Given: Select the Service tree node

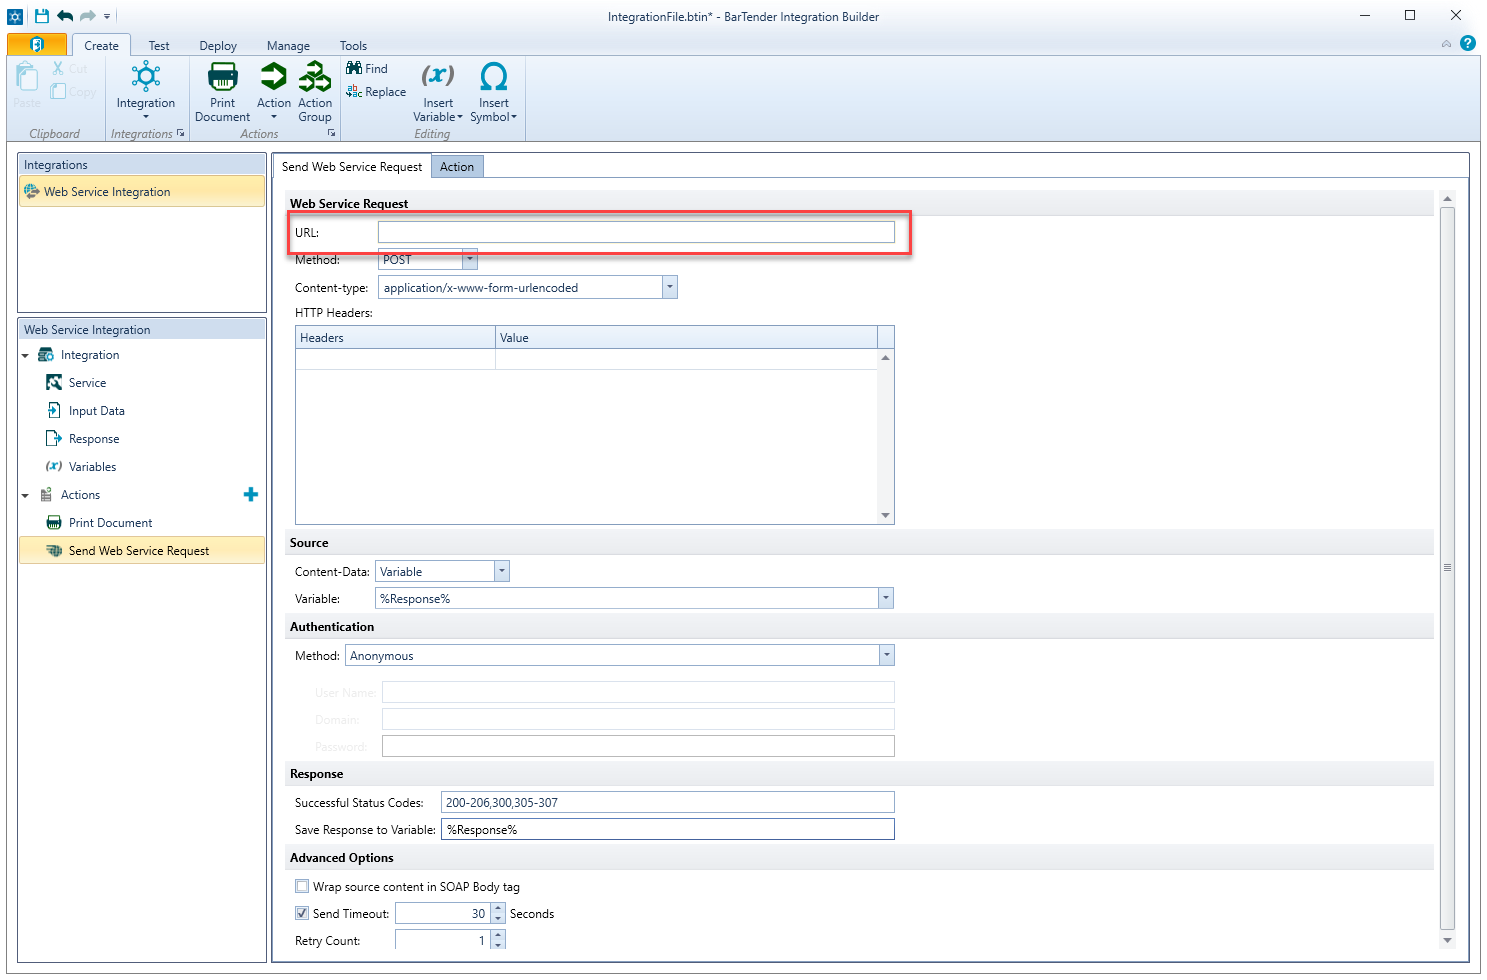Looking at the screenshot, I should click(87, 383).
